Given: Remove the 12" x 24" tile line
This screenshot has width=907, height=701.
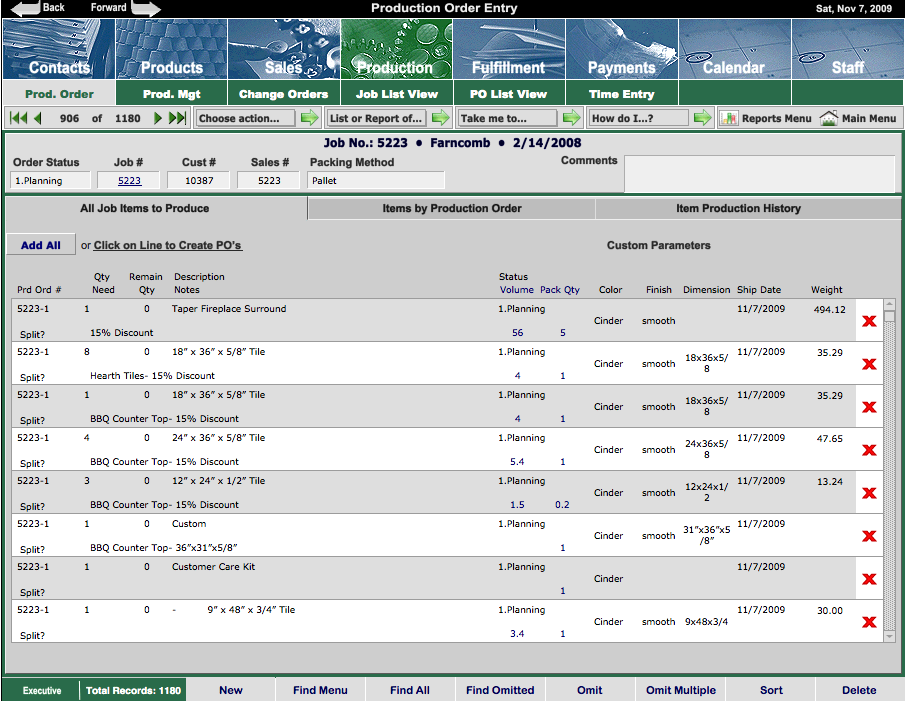Looking at the screenshot, I should [869, 493].
